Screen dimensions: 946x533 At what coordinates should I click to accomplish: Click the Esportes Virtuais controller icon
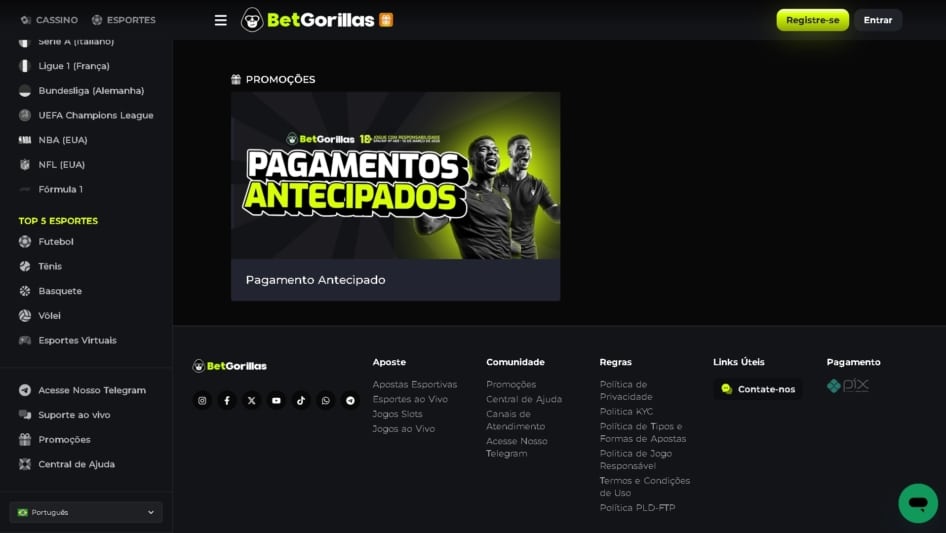coord(25,340)
